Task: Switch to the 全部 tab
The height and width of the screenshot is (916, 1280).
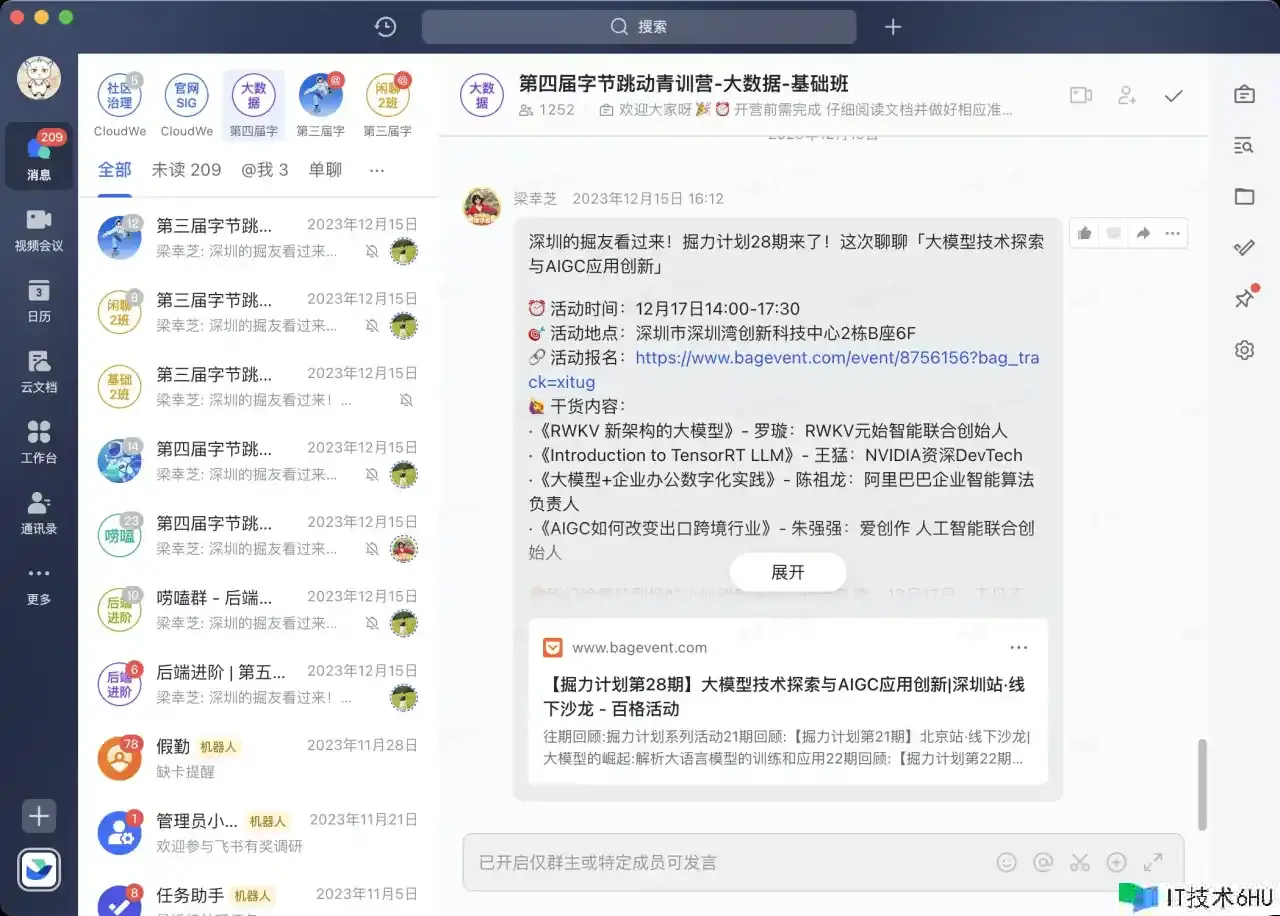Action: pyautogui.click(x=115, y=170)
